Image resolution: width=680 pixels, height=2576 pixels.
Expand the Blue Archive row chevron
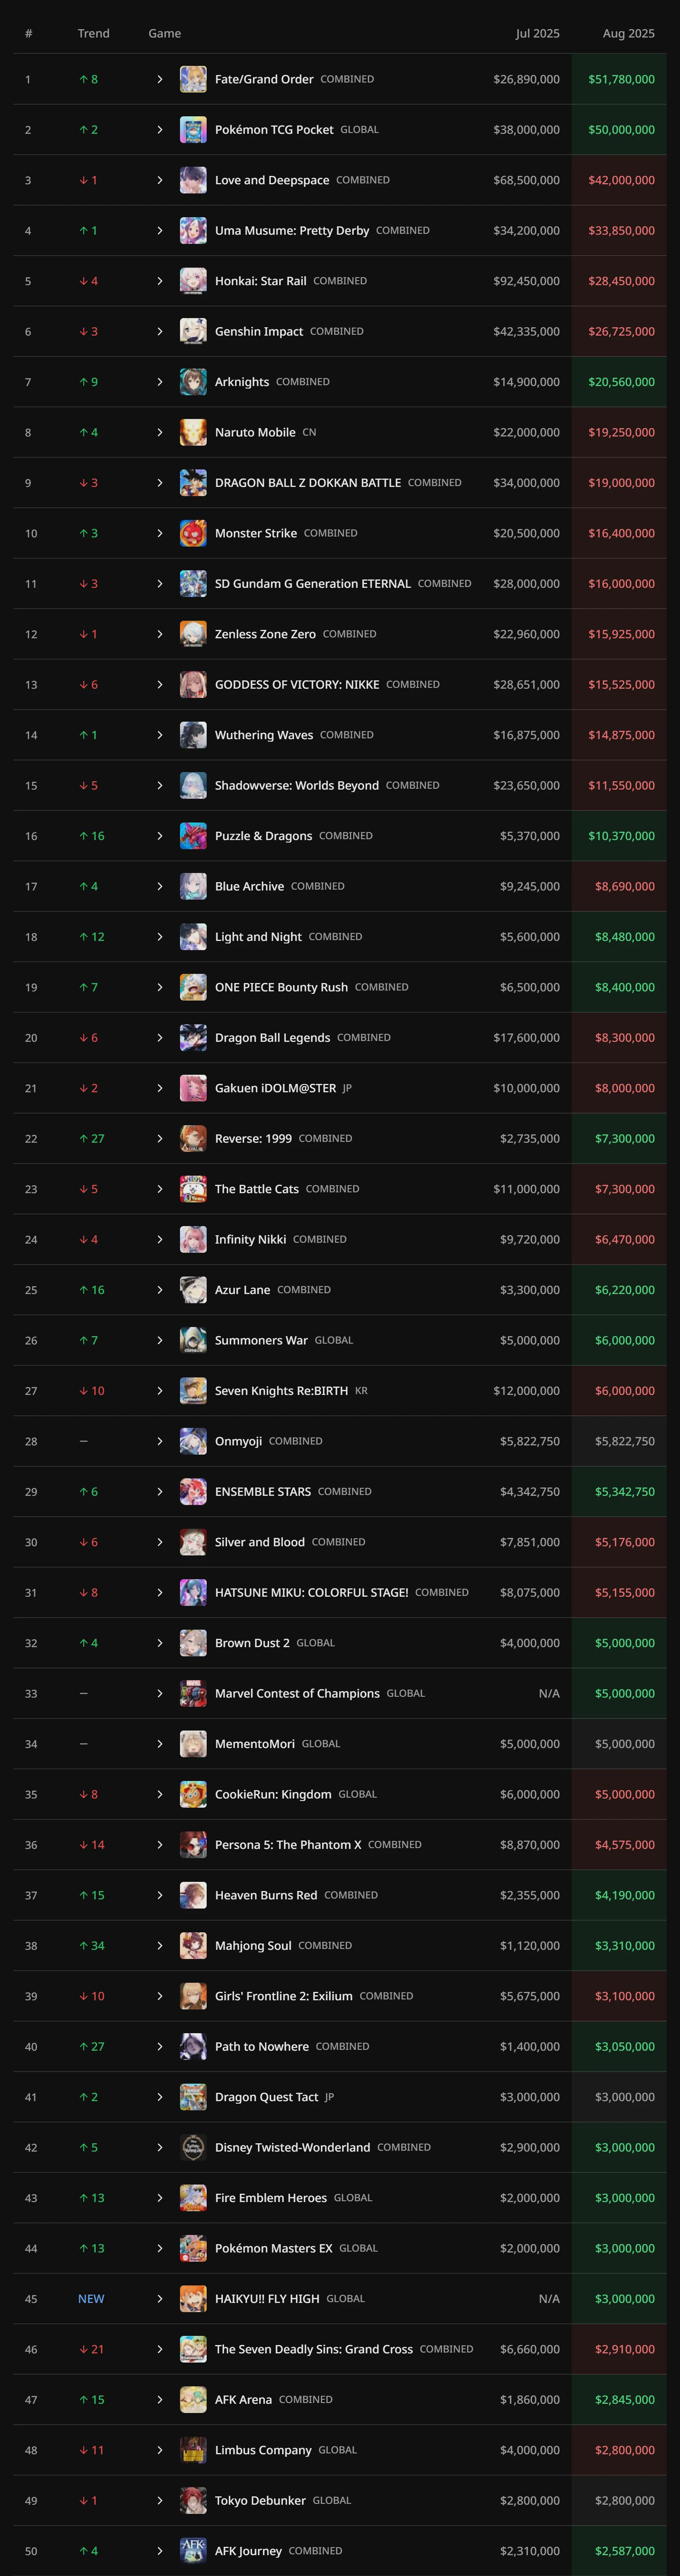(x=160, y=886)
